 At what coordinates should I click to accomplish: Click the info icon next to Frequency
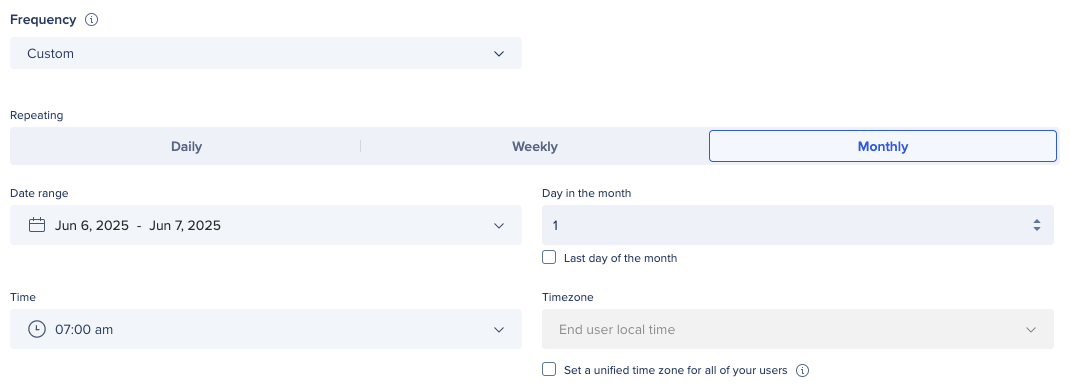point(91,20)
